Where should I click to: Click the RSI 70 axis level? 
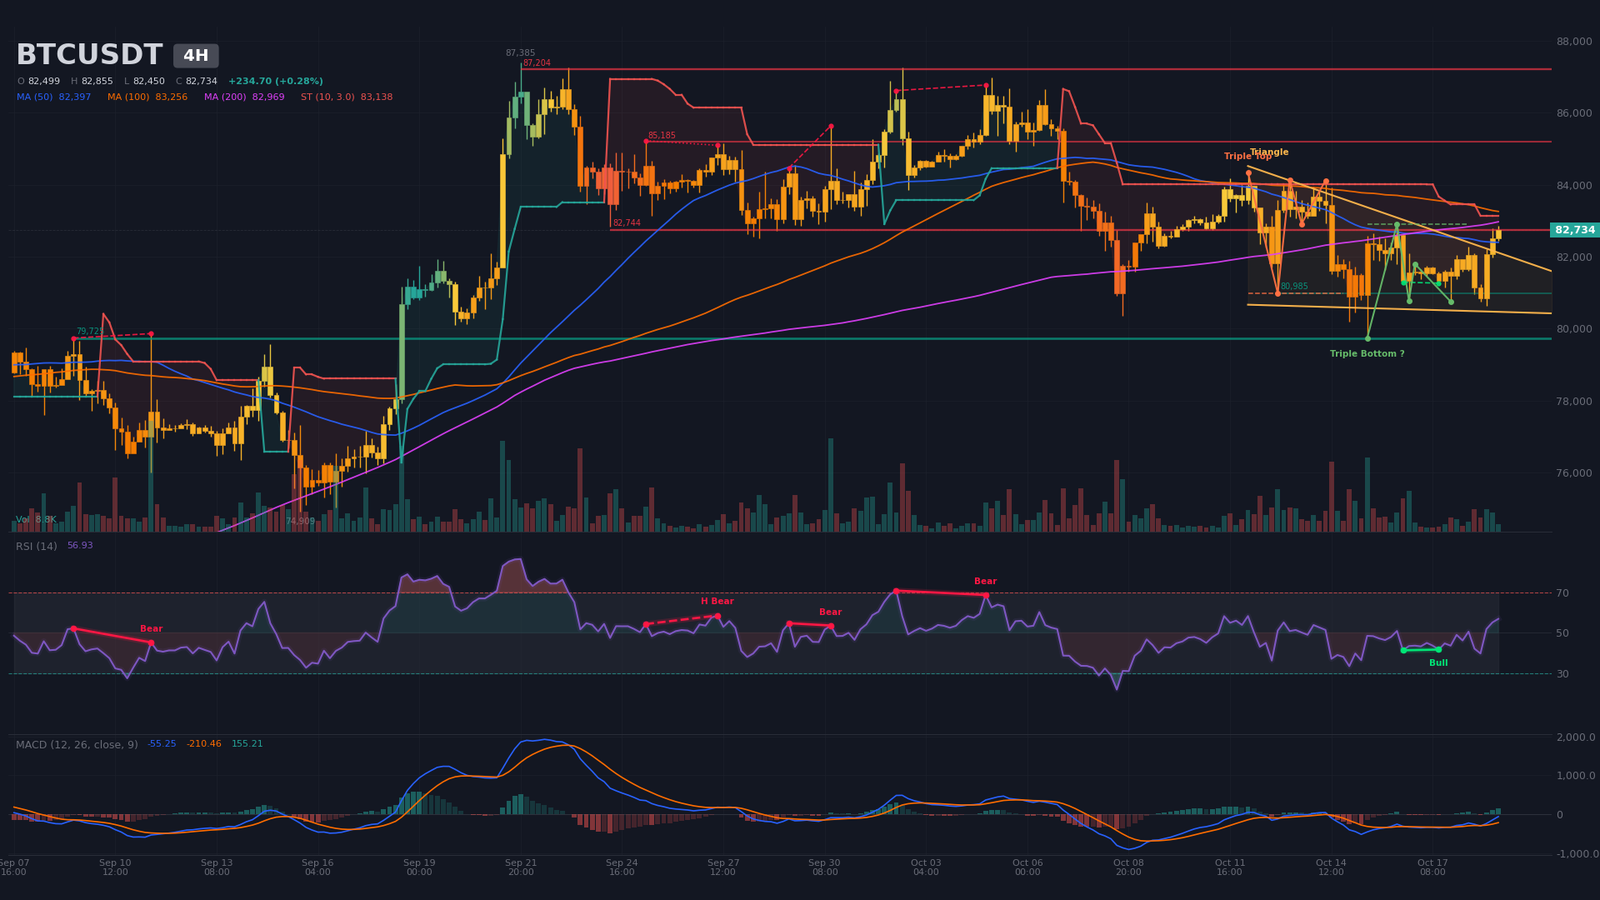tap(1562, 593)
